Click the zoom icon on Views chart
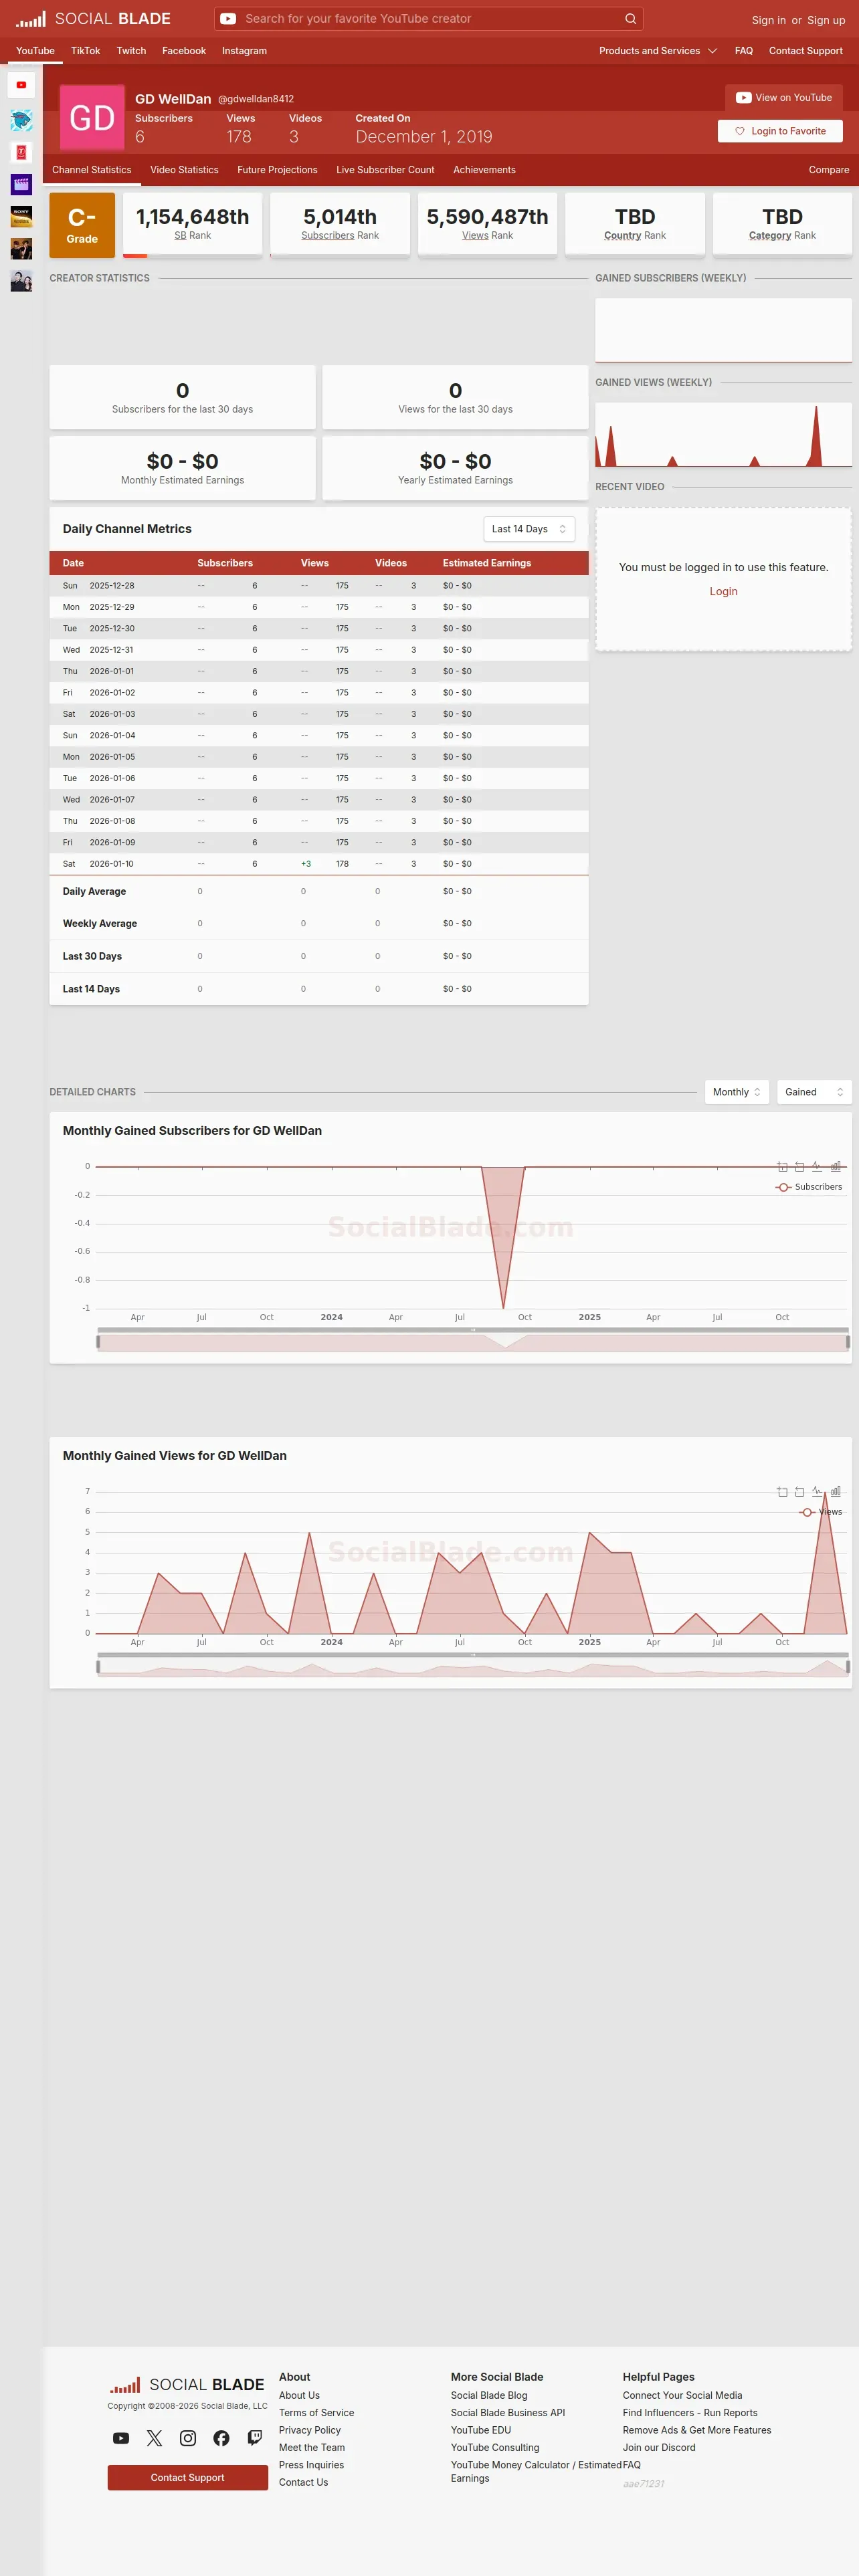Image resolution: width=859 pixels, height=2576 pixels. tap(782, 1492)
